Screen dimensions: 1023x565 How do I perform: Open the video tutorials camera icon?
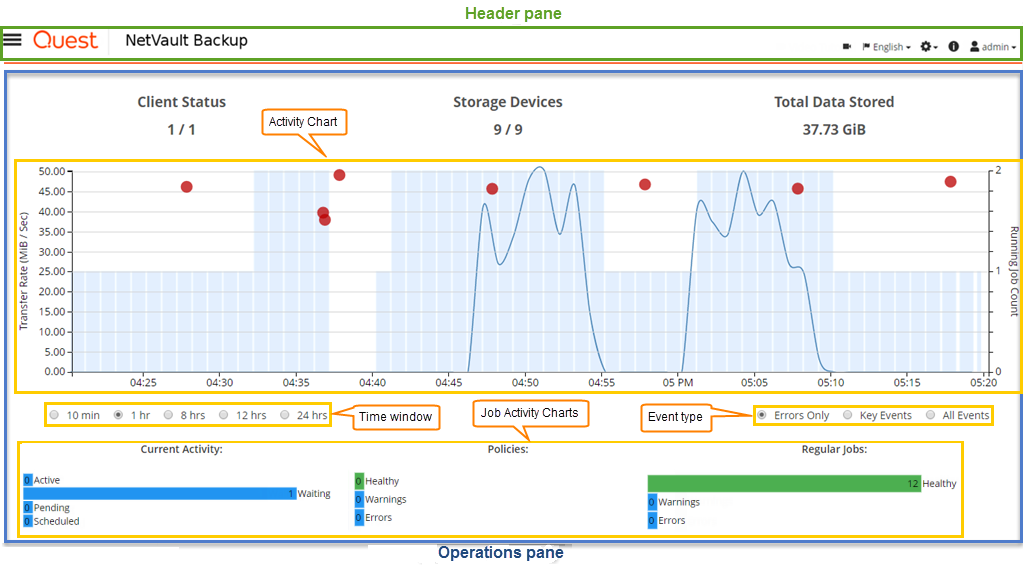(847, 46)
